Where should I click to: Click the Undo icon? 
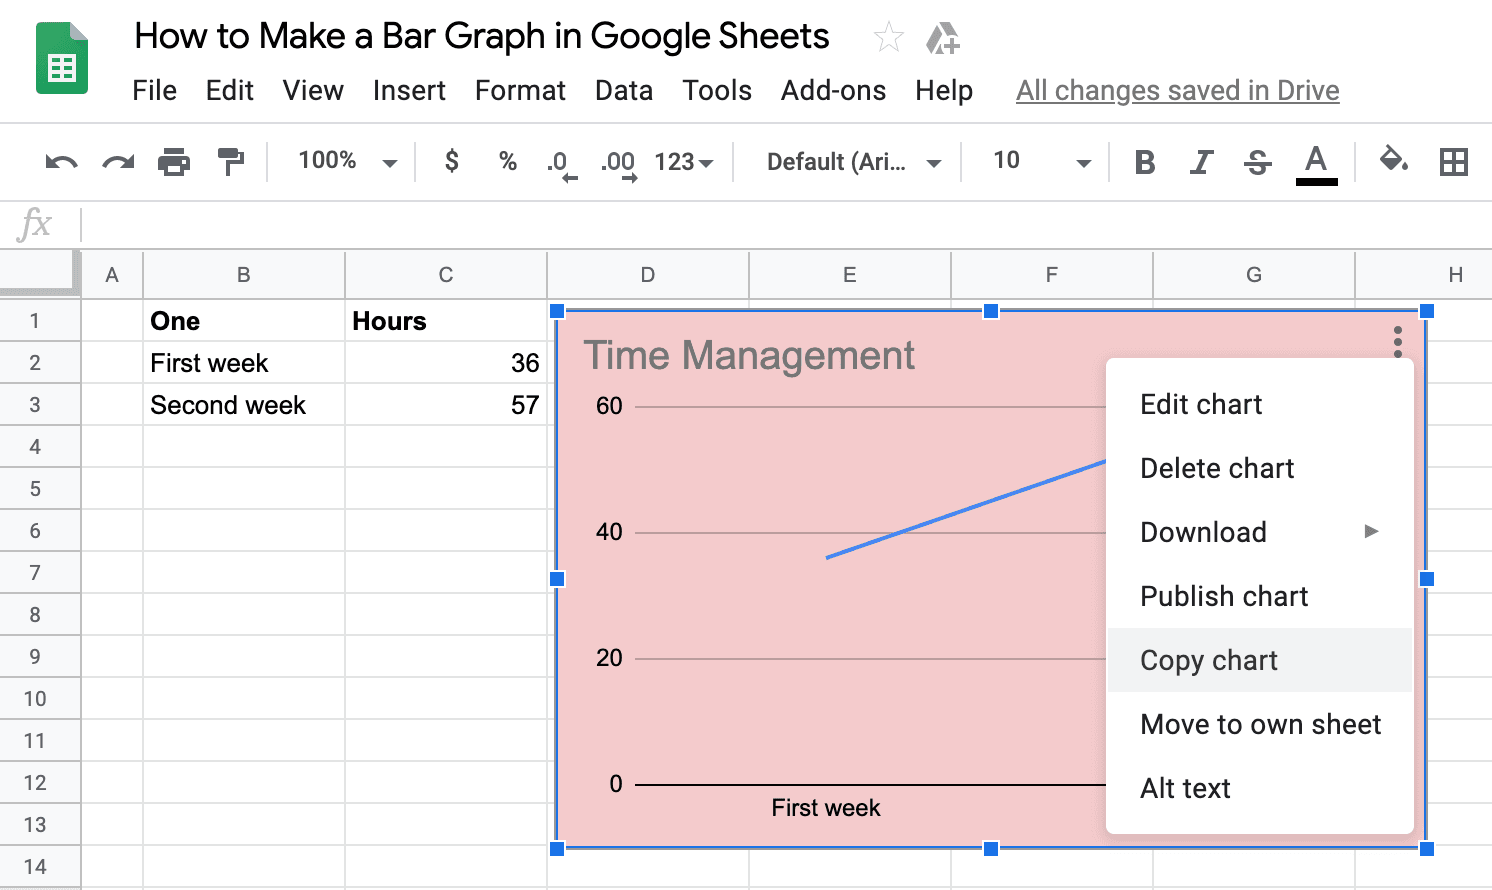coord(59,161)
